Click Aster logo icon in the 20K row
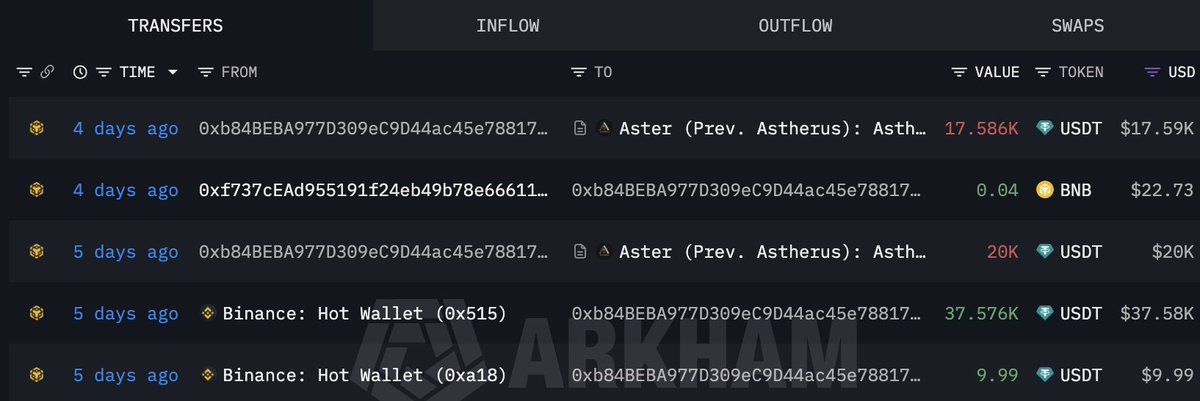Image resolution: width=1200 pixels, height=401 pixels. [x=604, y=252]
